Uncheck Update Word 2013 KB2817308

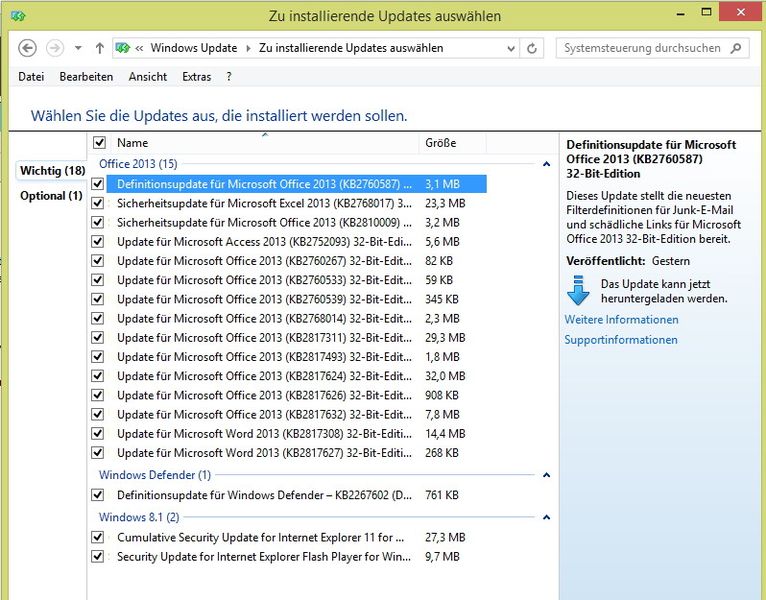pyautogui.click(x=98, y=433)
